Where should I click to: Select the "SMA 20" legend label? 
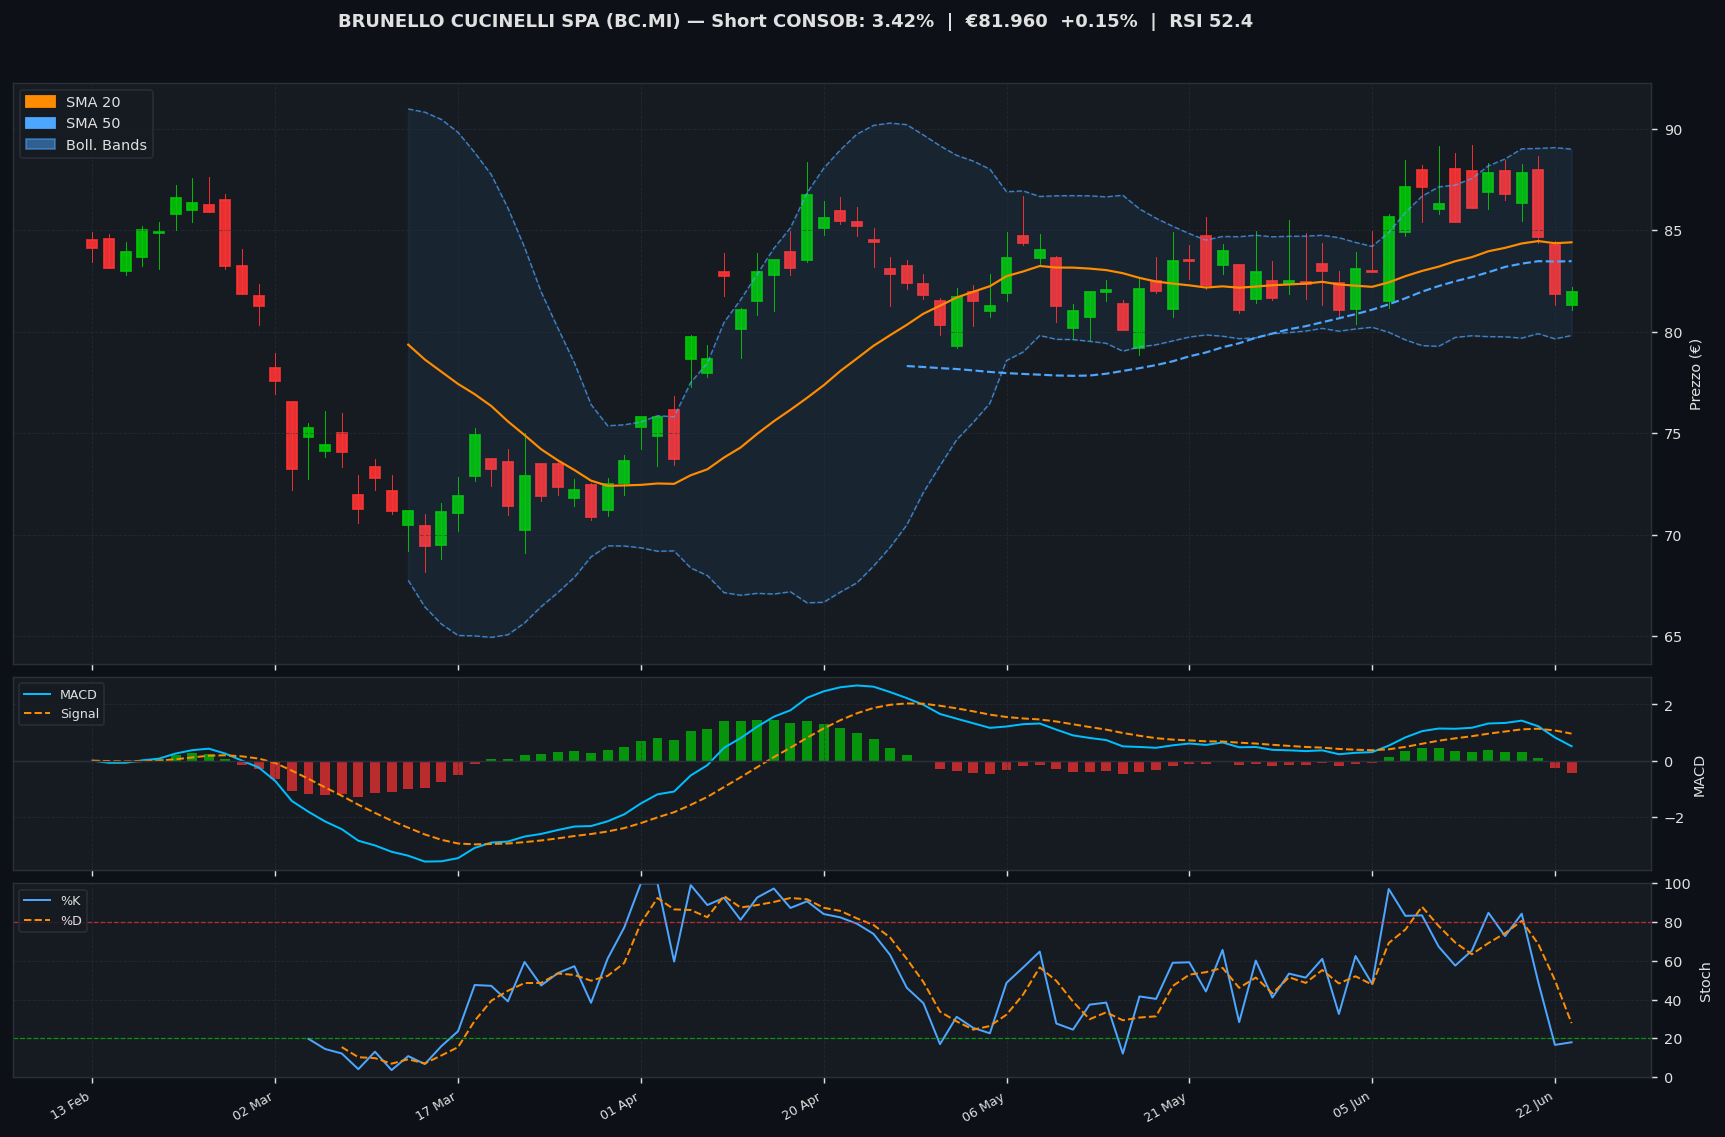coord(93,102)
